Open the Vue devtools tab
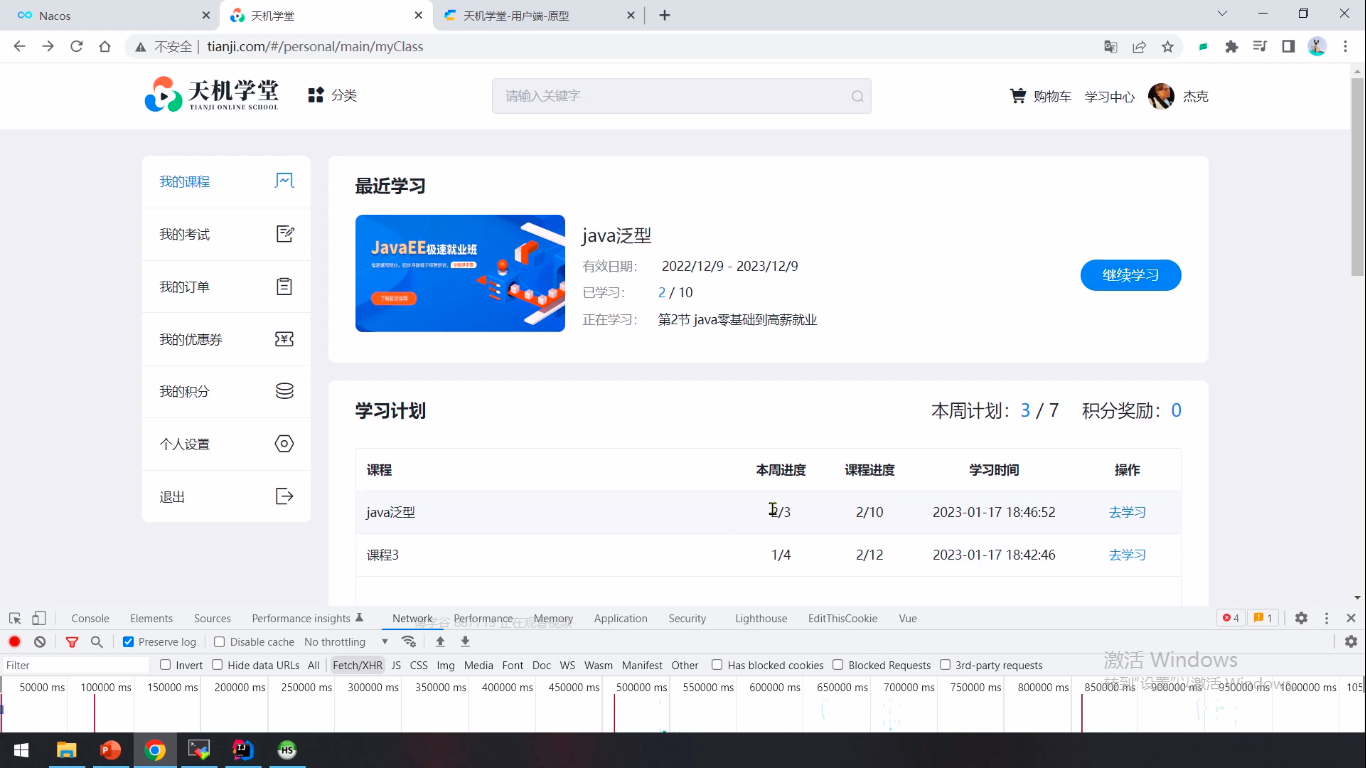The width and height of the screenshot is (1366, 768). click(908, 618)
